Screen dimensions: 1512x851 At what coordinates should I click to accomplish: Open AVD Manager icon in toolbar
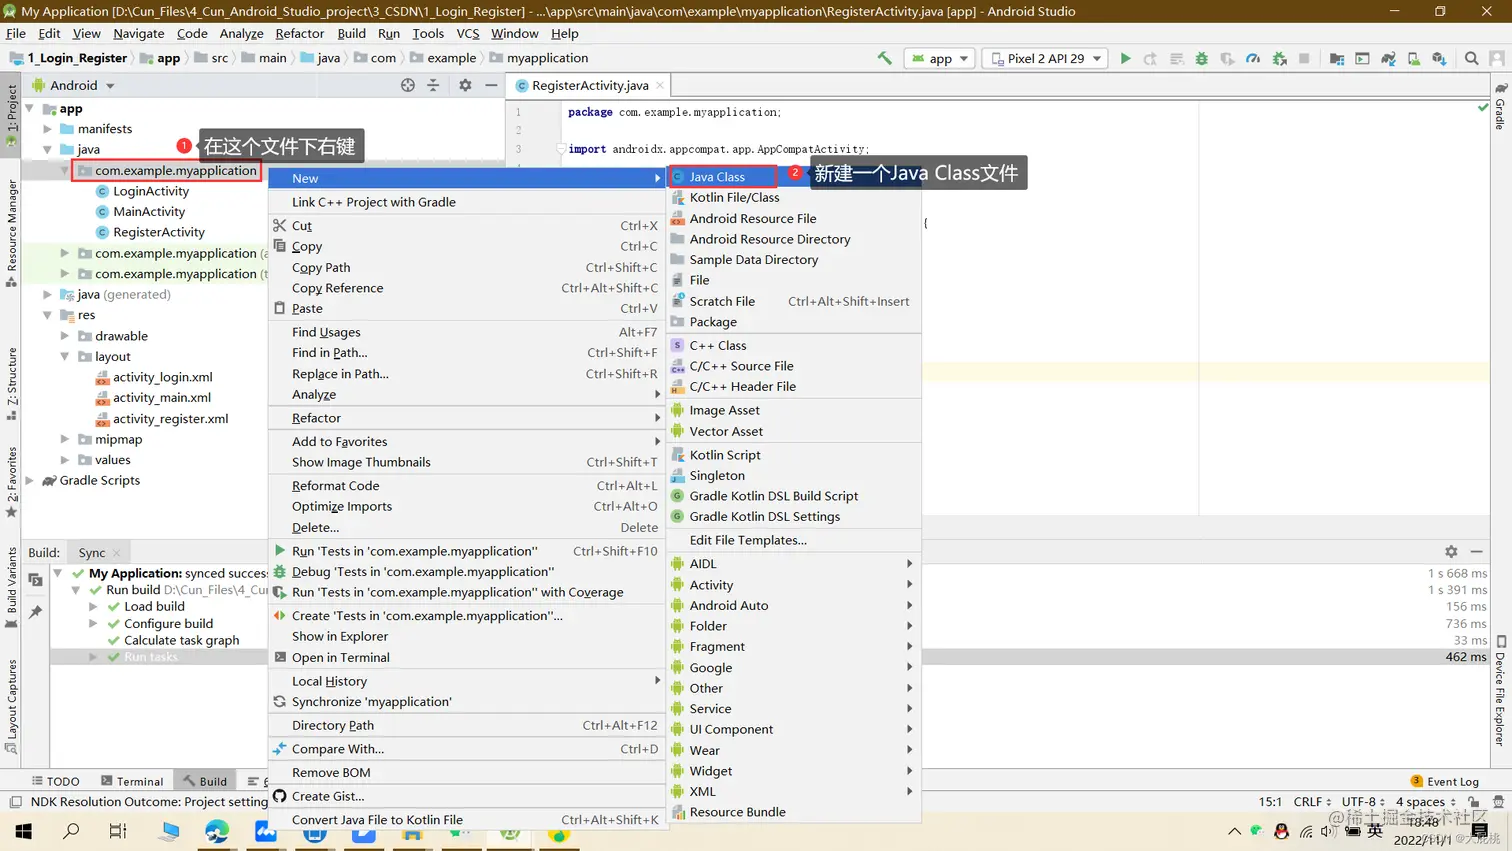(x=1413, y=58)
